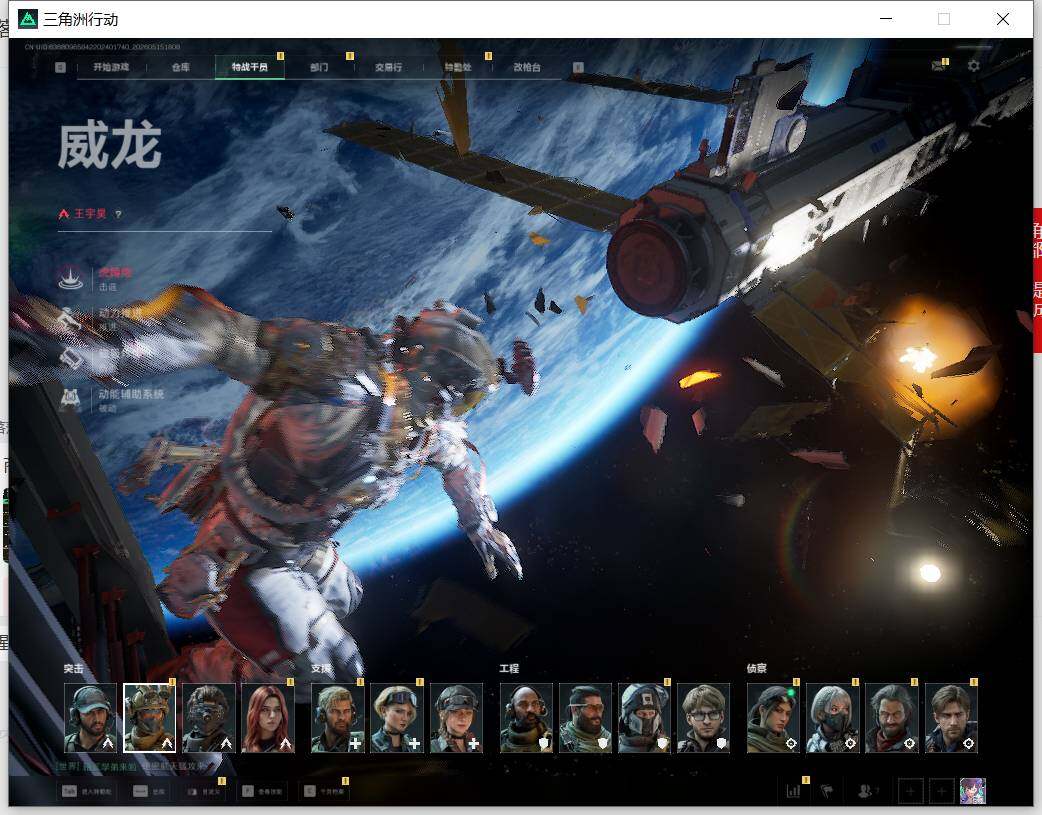Open the friends list icon

coord(867,791)
